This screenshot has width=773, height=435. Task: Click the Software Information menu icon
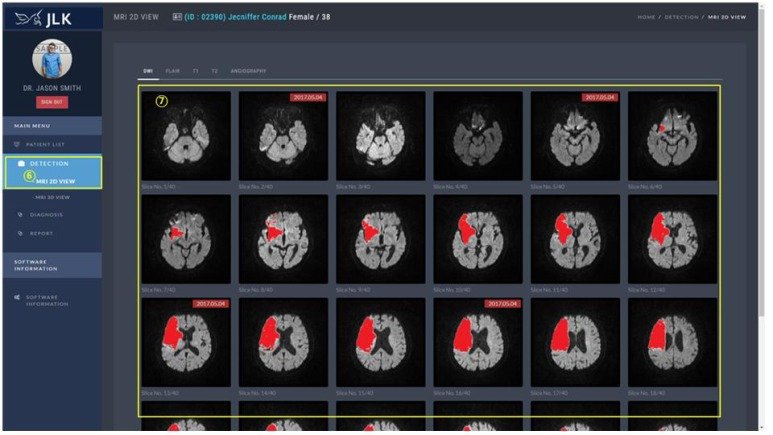[x=17, y=298]
